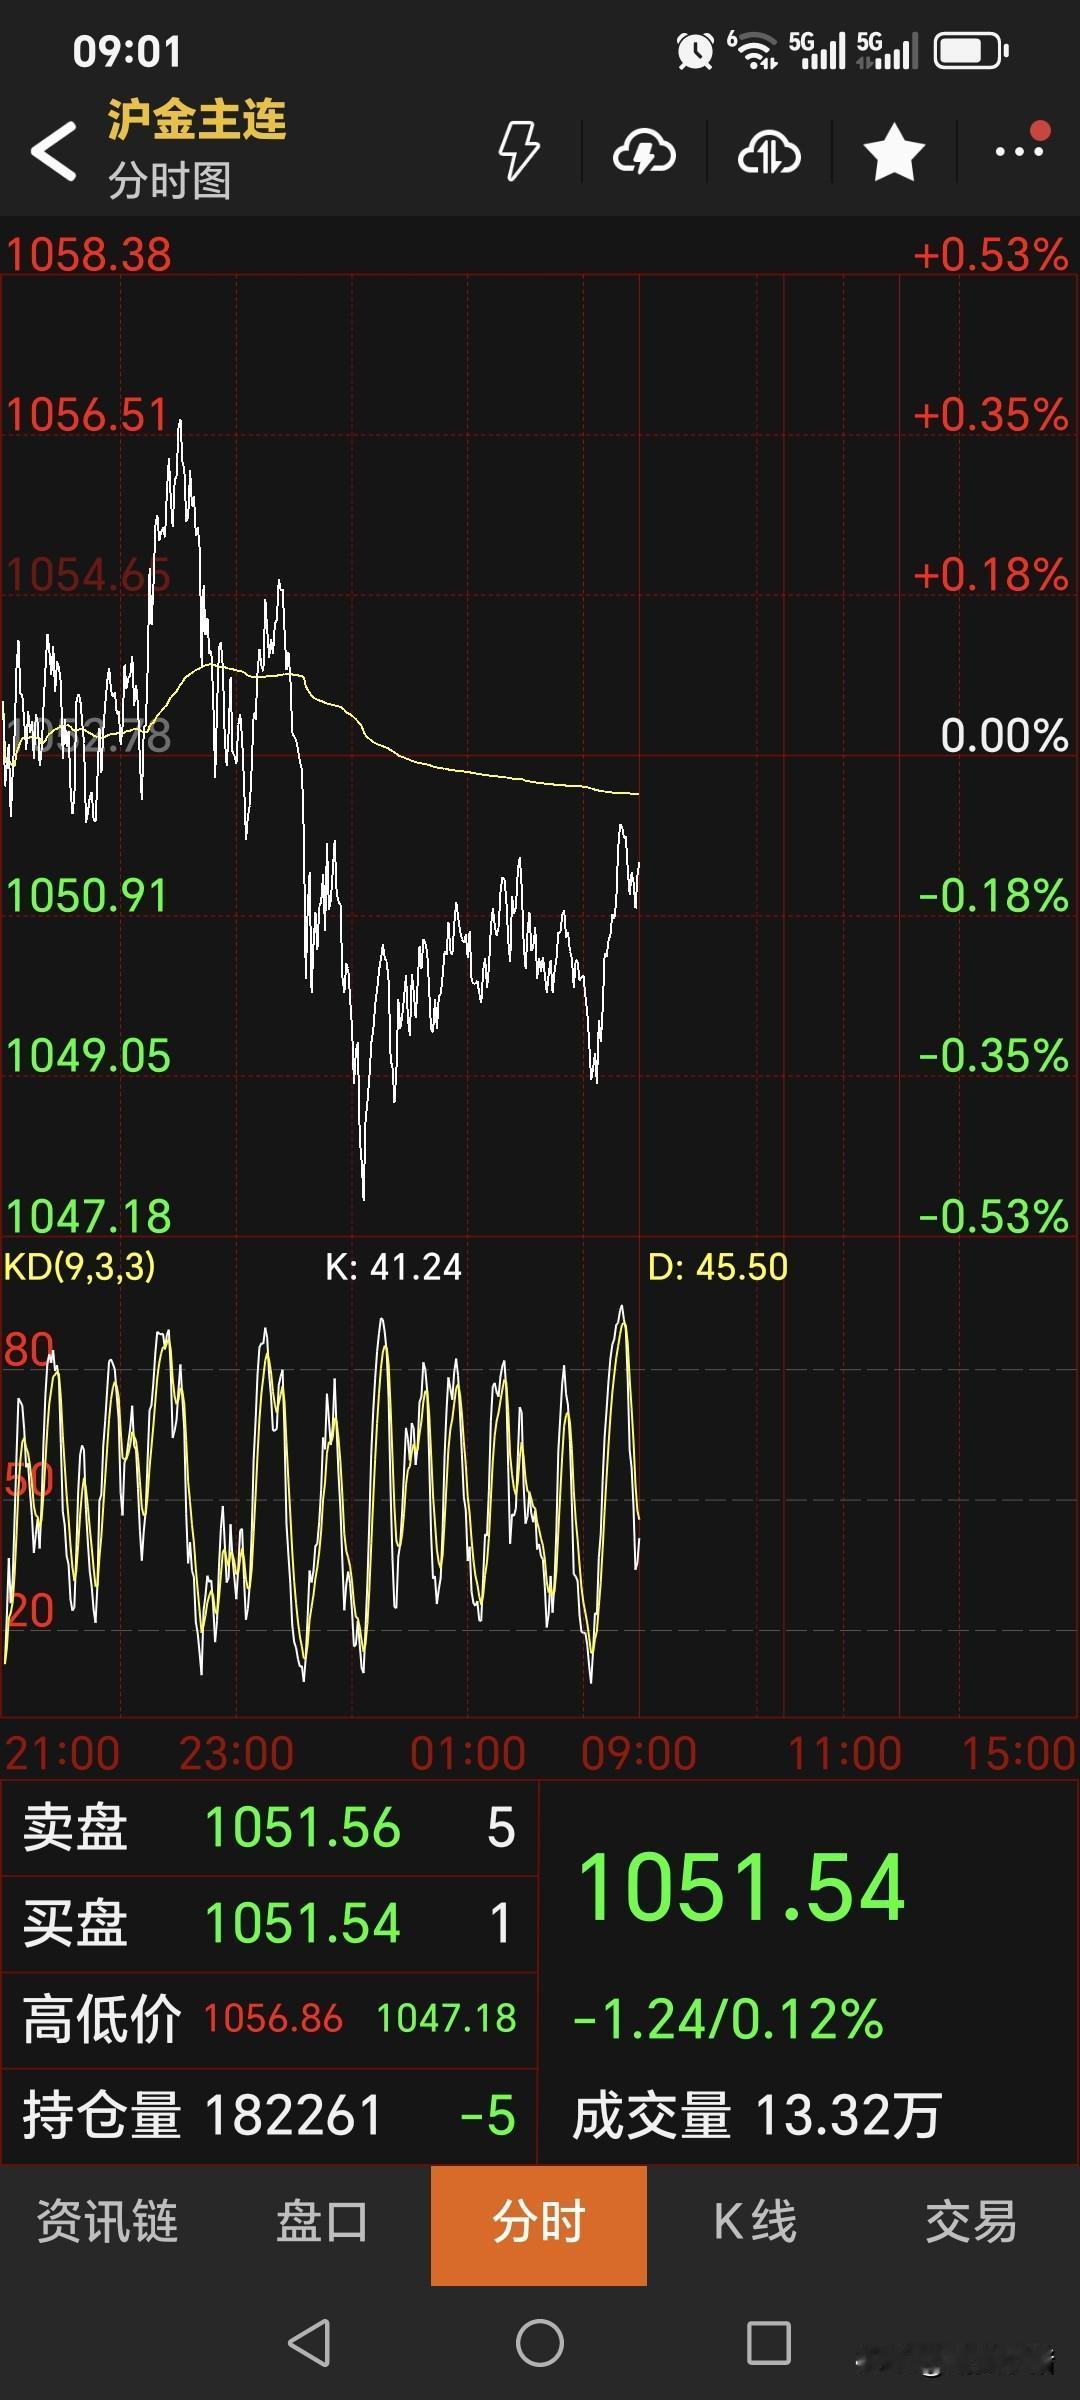Viewport: 1080px width, 2400px height.
Task: Tap the KD(9,3,3) indicator label
Action: [80, 1267]
